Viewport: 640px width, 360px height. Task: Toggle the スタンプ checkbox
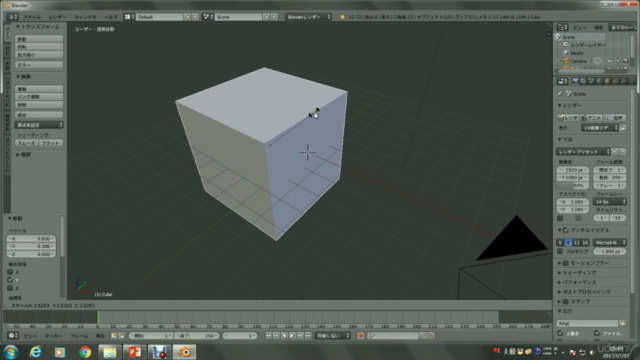pos(566,301)
